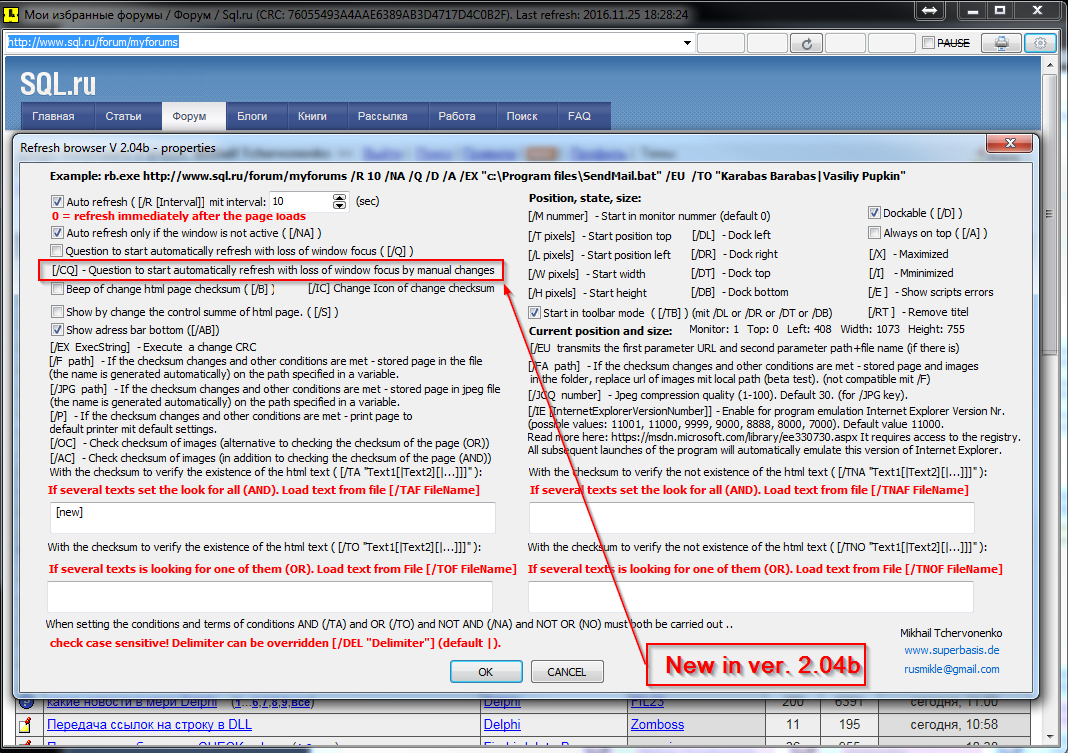Toggle the Dockable checkbox
Screen dimensions: 1068x753
point(875,213)
